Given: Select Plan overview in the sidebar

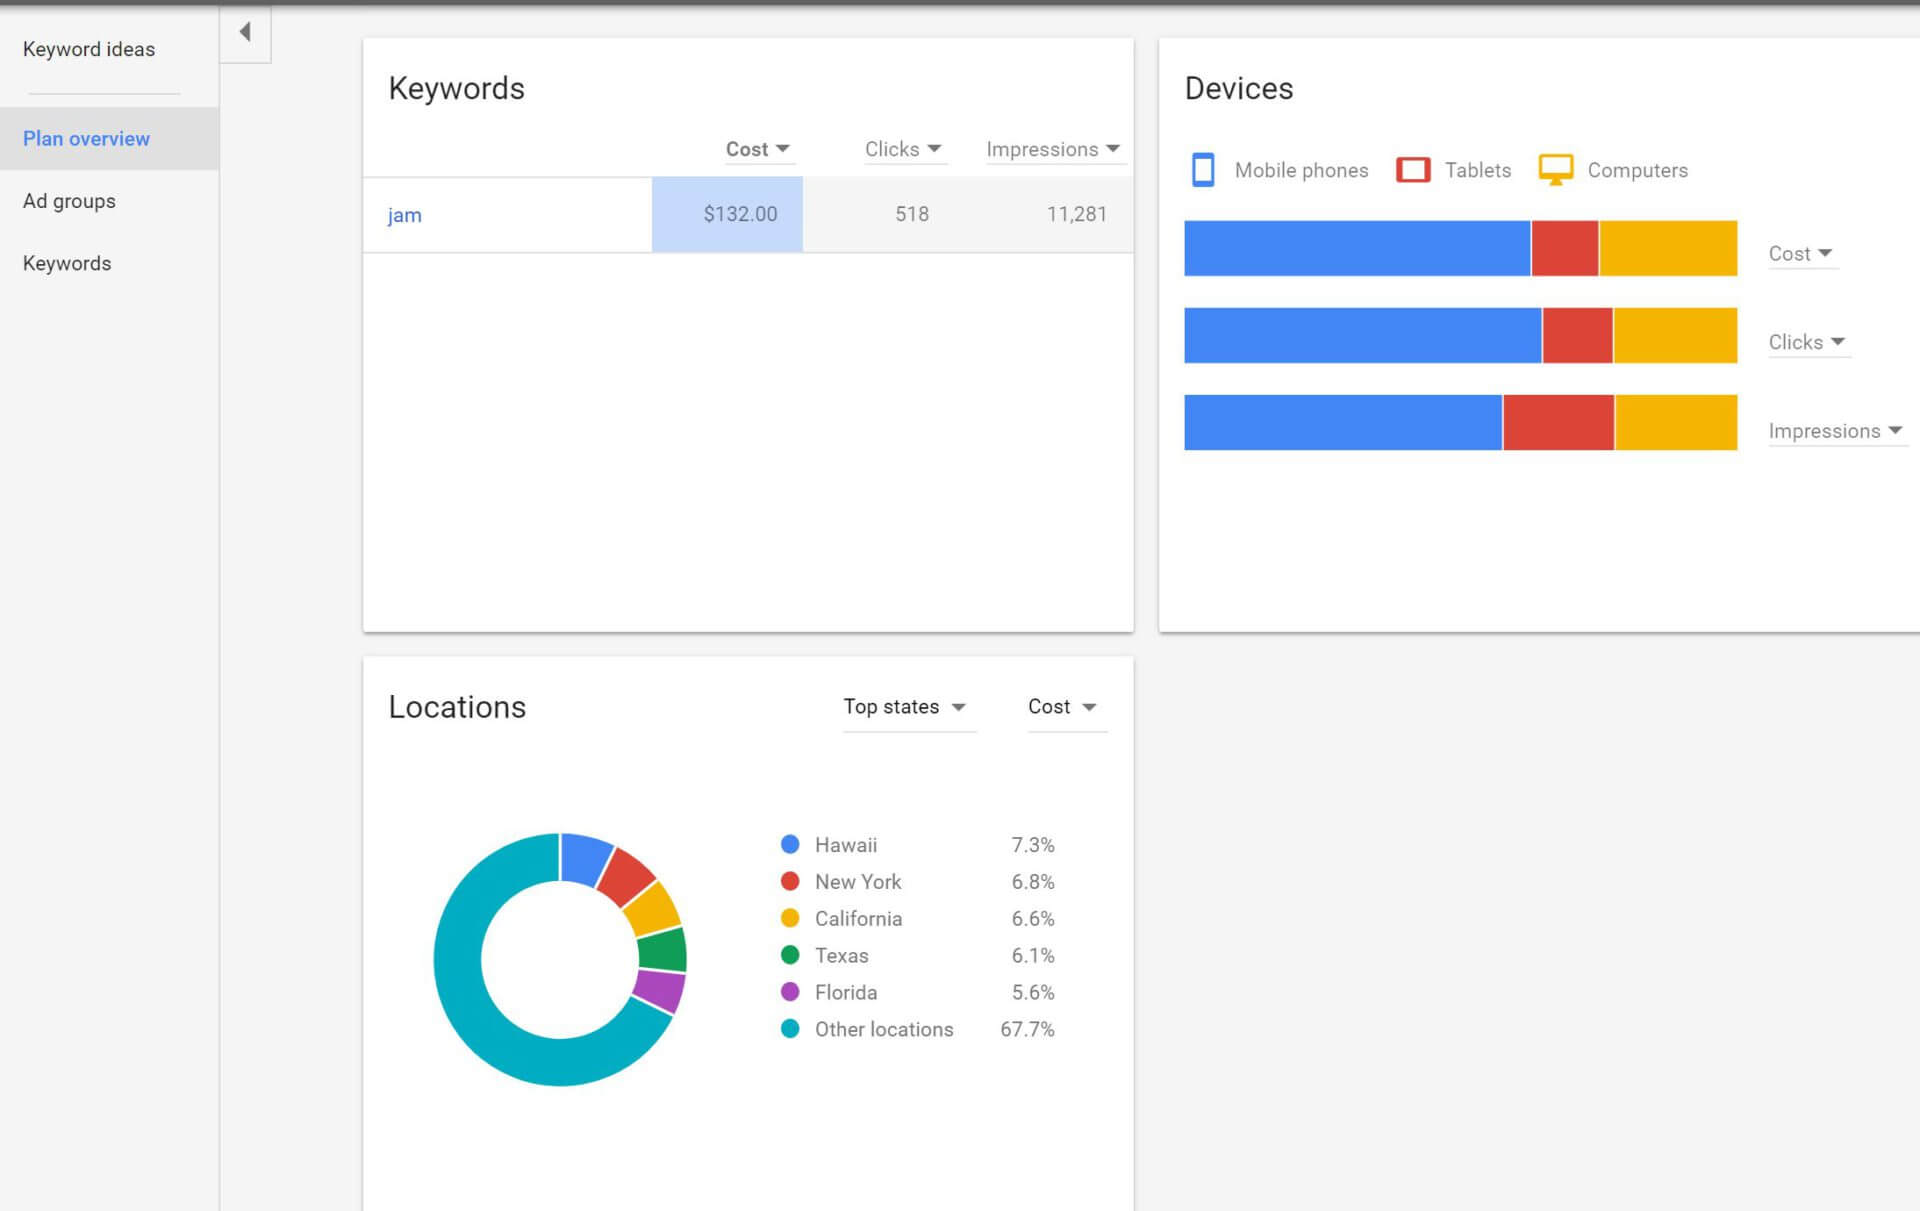Looking at the screenshot, I should click(87, 138).
